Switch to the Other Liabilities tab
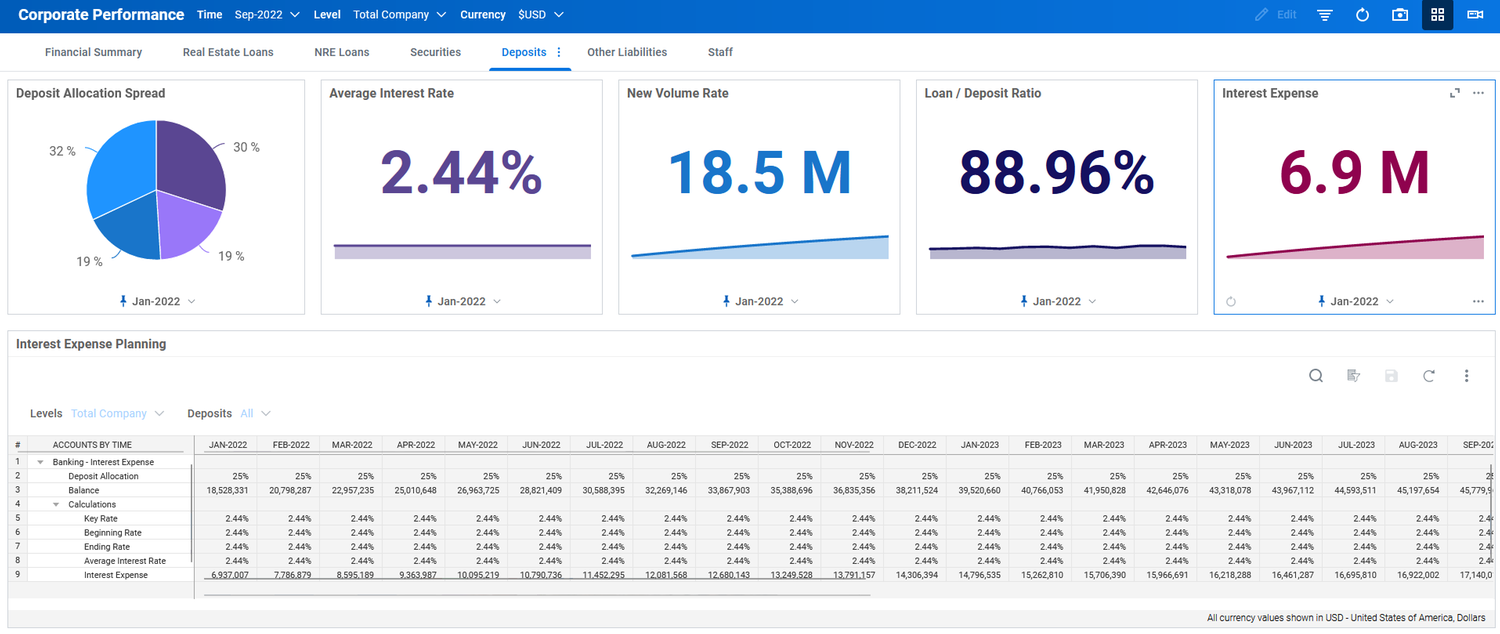Viewport: 1500px width, 634px height. pos(627,52)
